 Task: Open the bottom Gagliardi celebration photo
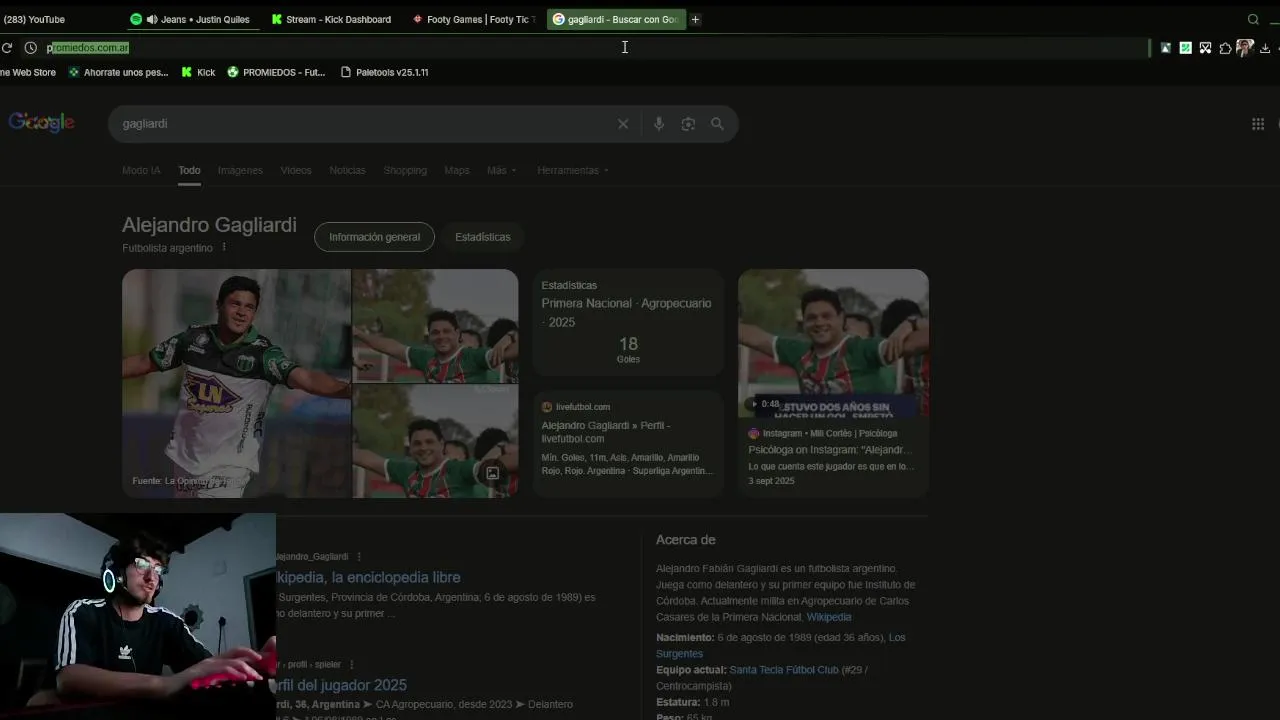435,441
